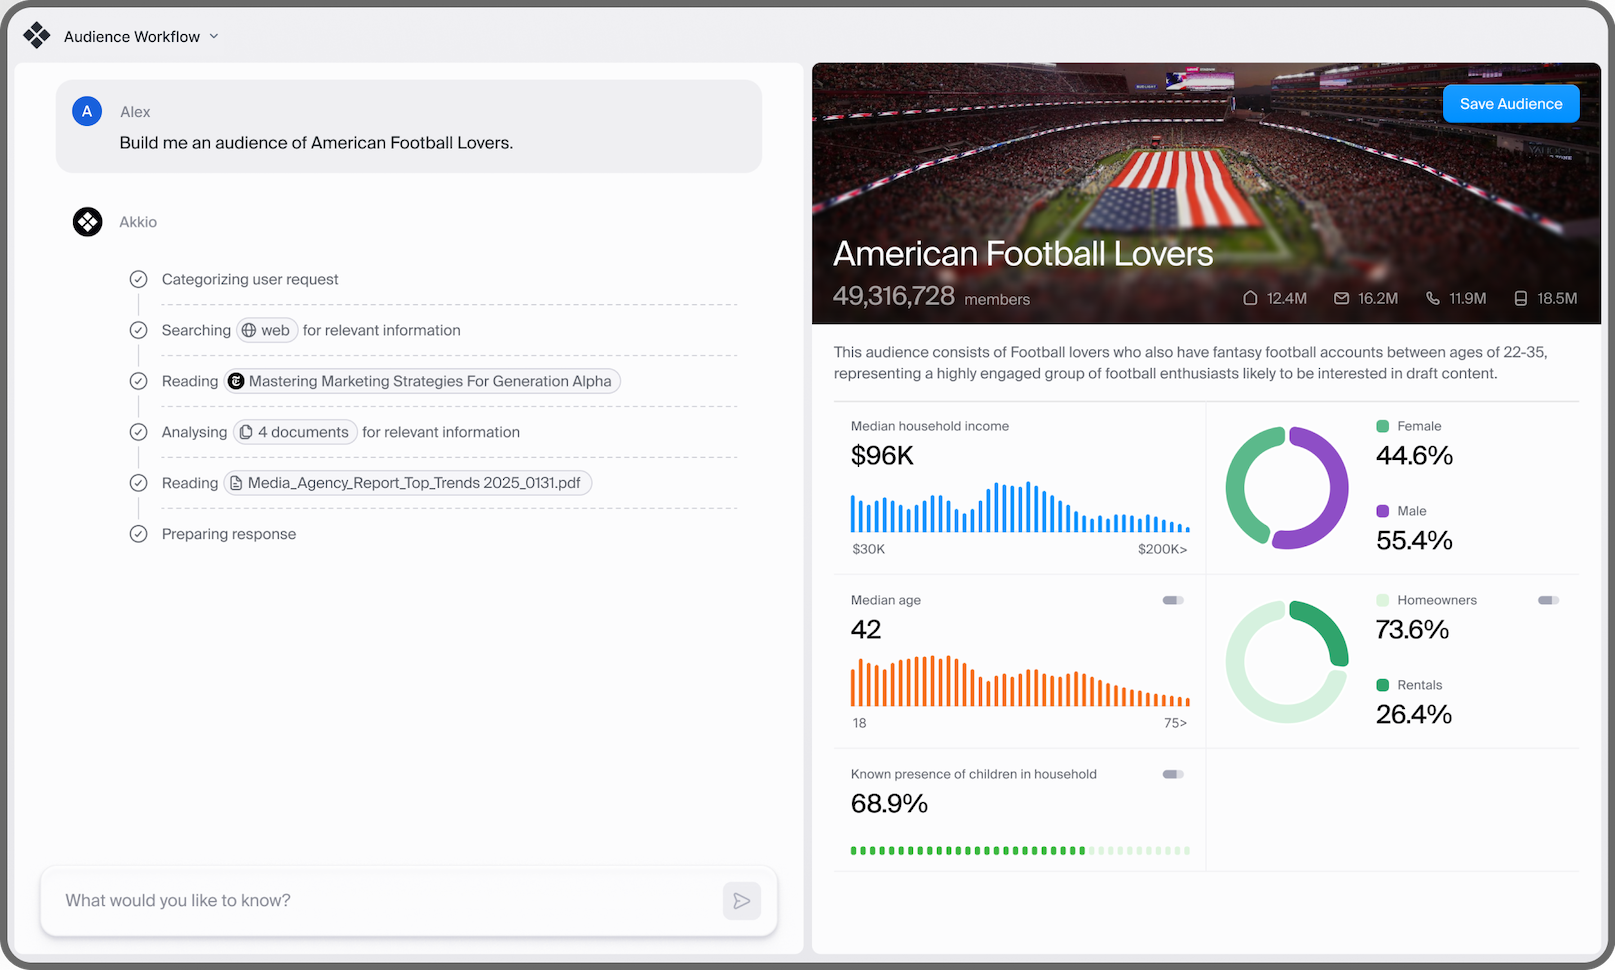Click the send message arrow icon
This screenshot has height=970, width=1615.
[x=741, y=900]
